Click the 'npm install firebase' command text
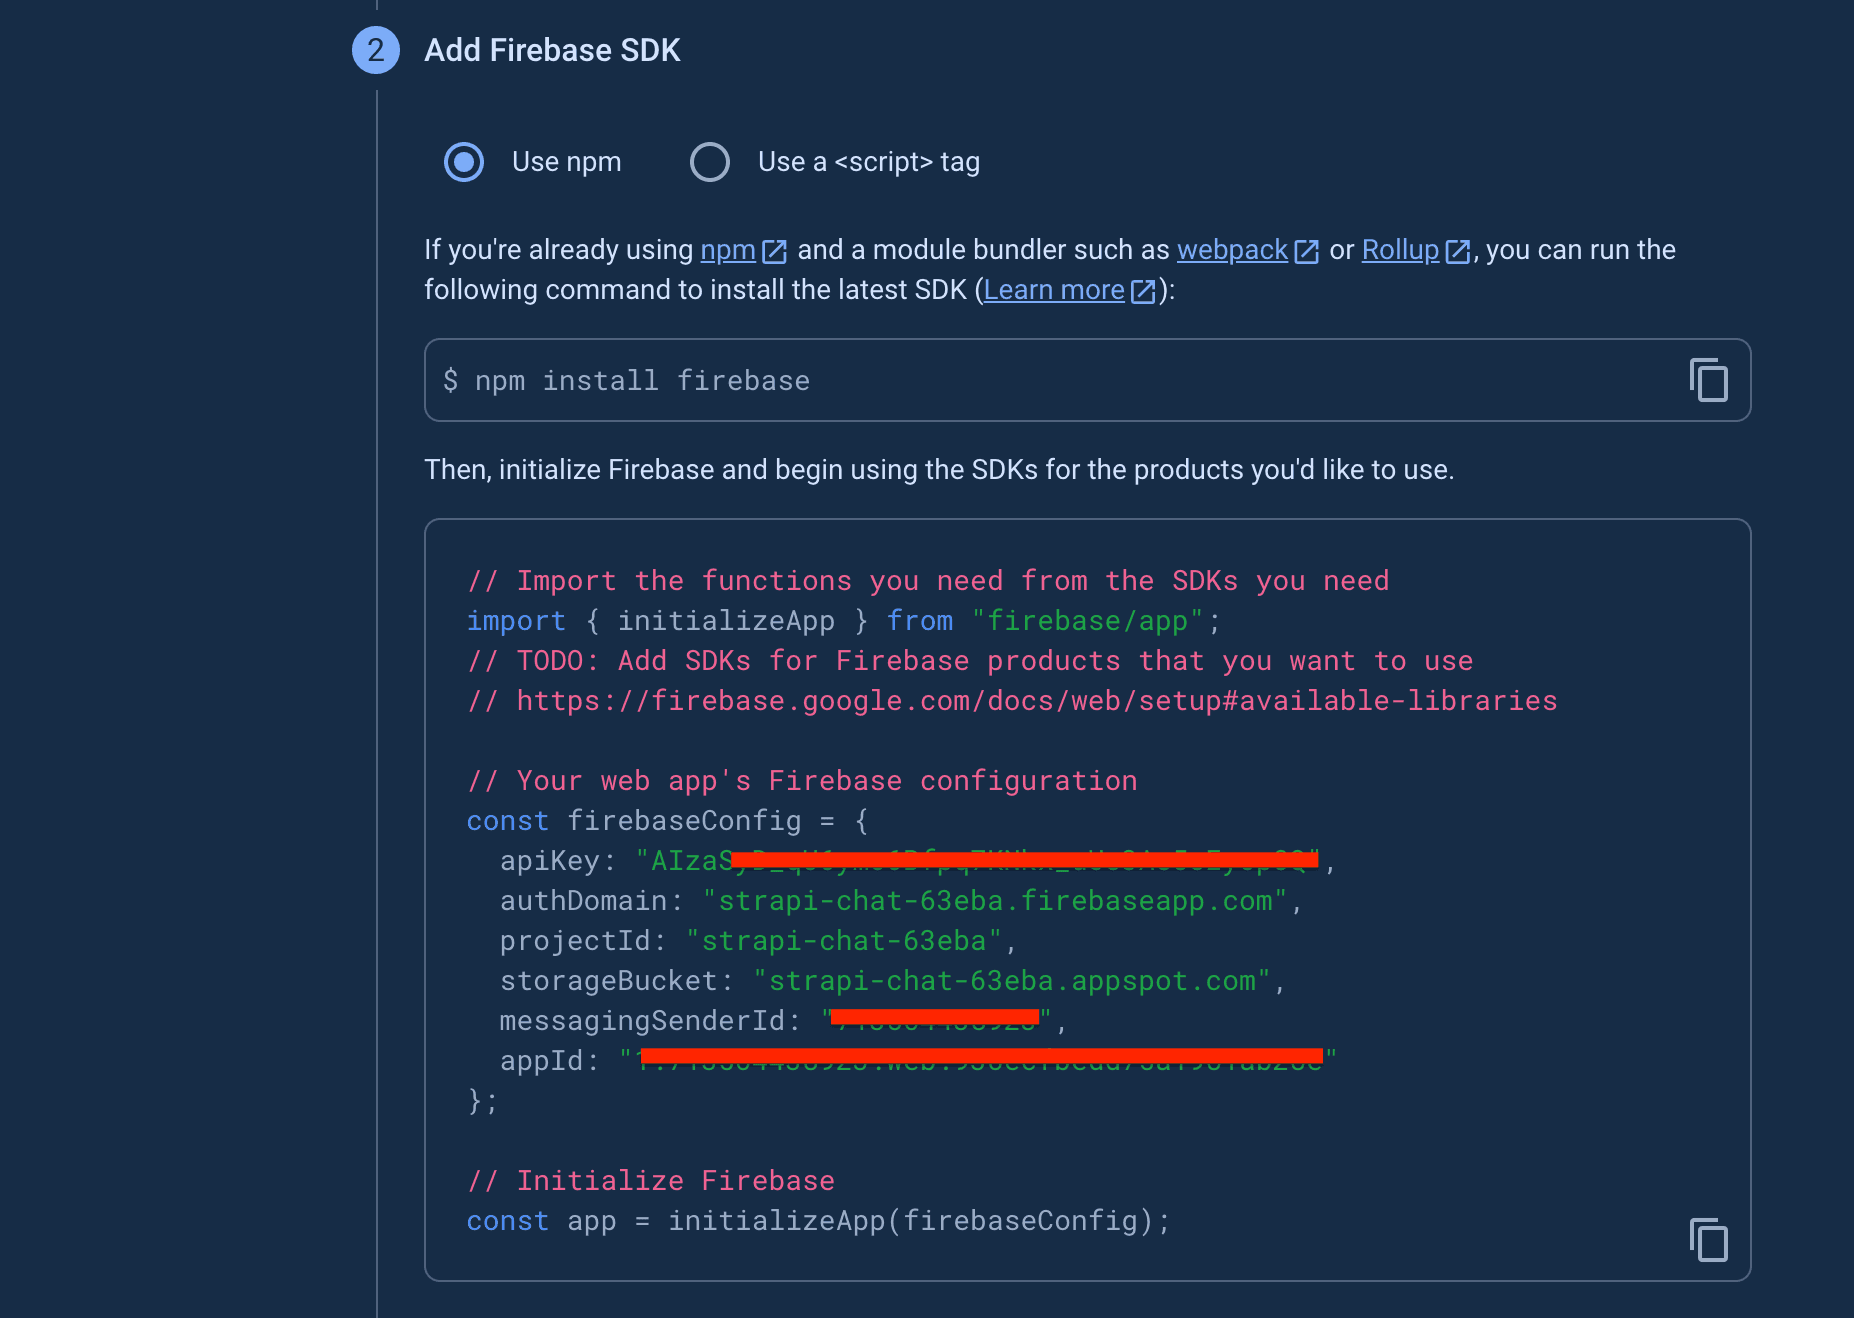The width and height of the screenshot is (1854, 1318). [x=642, y=381]
